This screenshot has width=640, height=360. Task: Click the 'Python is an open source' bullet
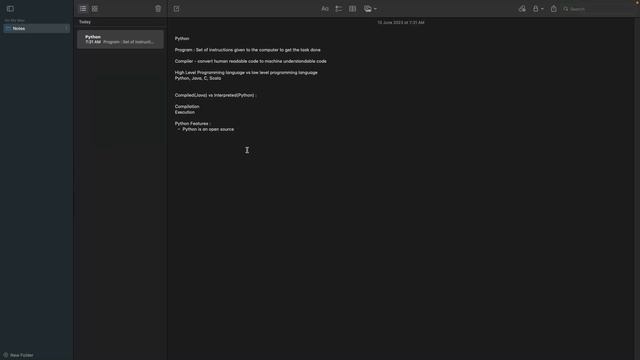pyautogui.click(x=208, y=129)
